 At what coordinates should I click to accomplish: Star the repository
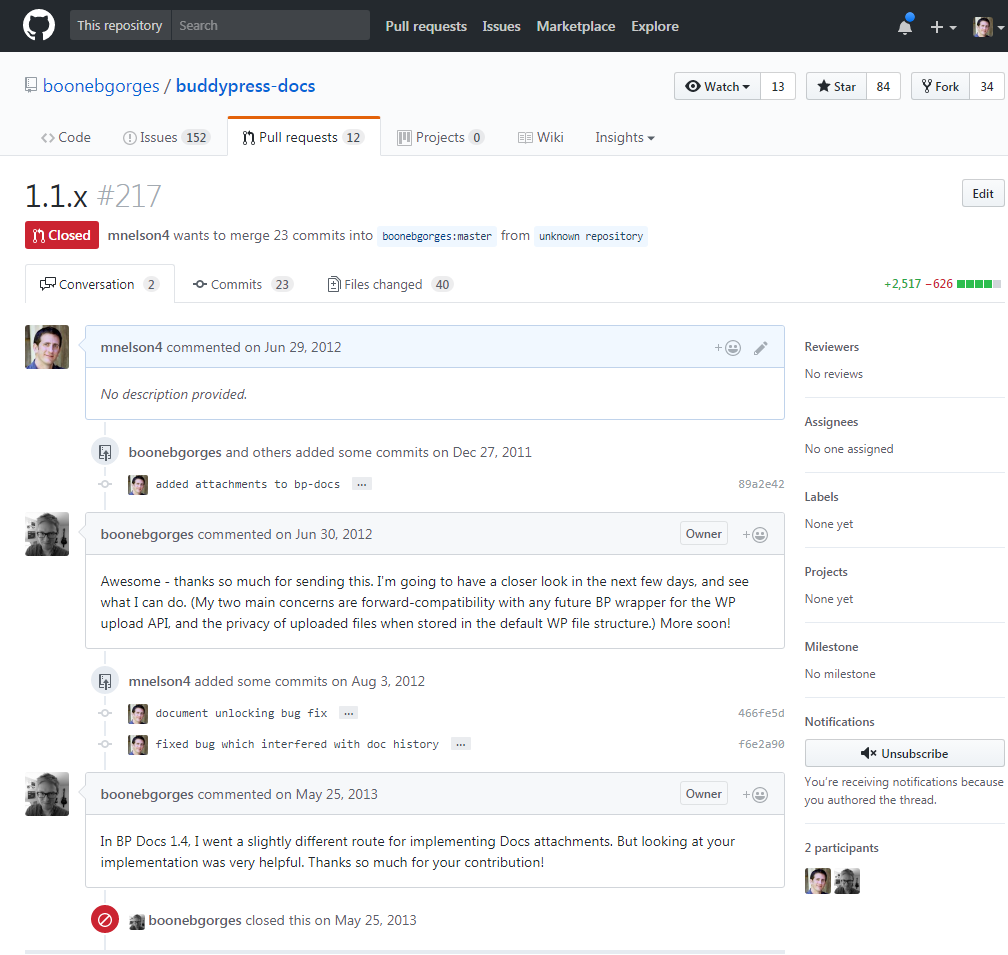(x=836, y=86)
